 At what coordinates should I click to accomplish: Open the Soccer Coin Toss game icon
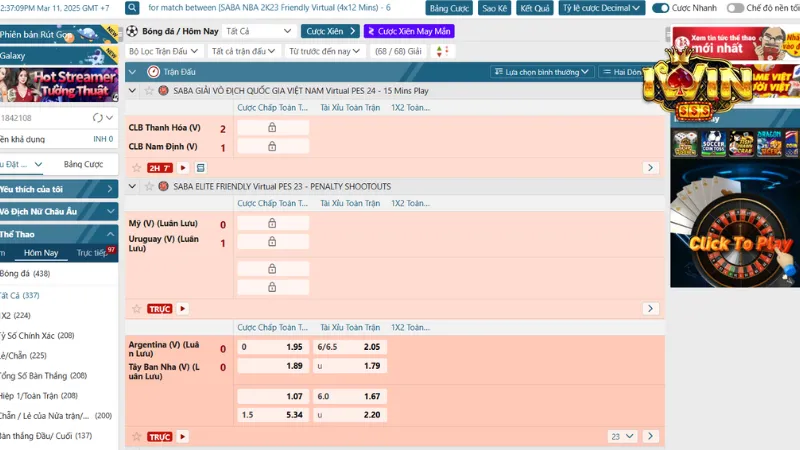tap(713, 143)
